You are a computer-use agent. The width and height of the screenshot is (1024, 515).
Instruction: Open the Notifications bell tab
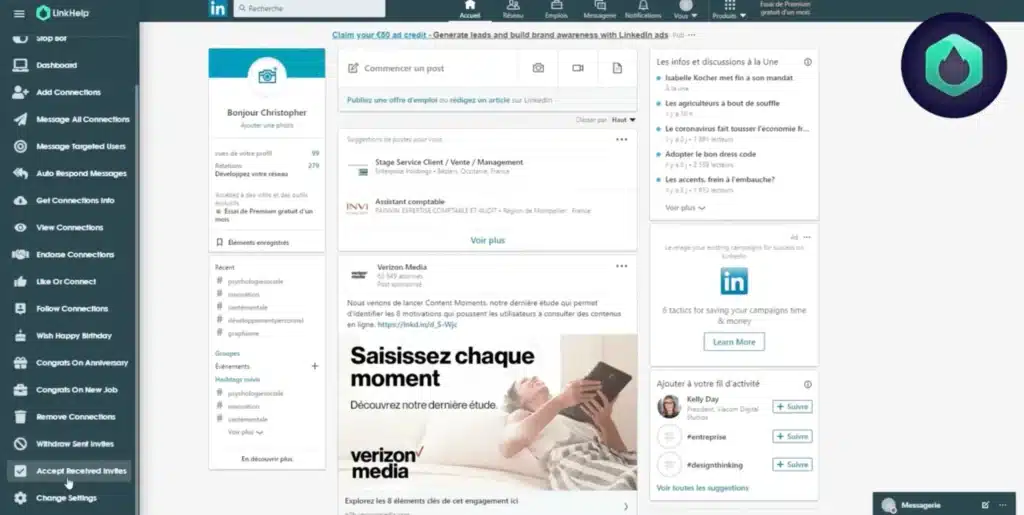pos(643,9)
